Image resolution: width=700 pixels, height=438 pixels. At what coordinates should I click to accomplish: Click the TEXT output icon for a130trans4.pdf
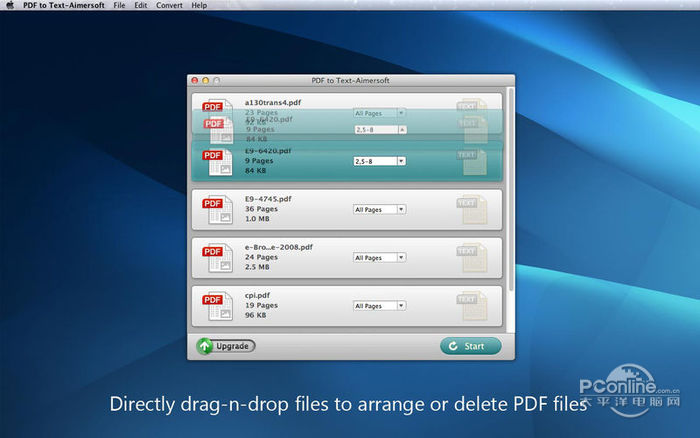[x=472, y=105]
